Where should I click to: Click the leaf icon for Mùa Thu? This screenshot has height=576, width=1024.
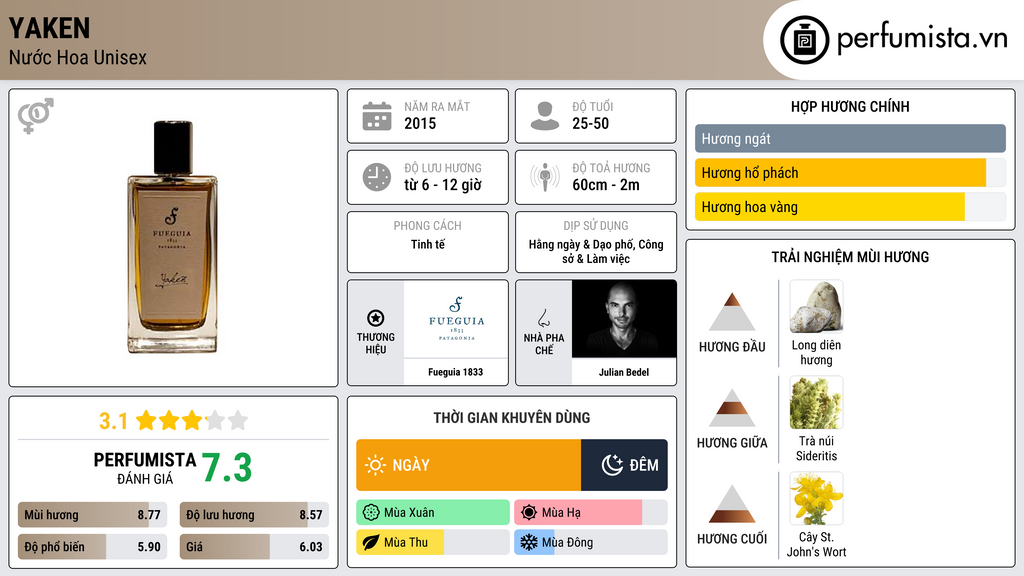[x=371, y=543]
